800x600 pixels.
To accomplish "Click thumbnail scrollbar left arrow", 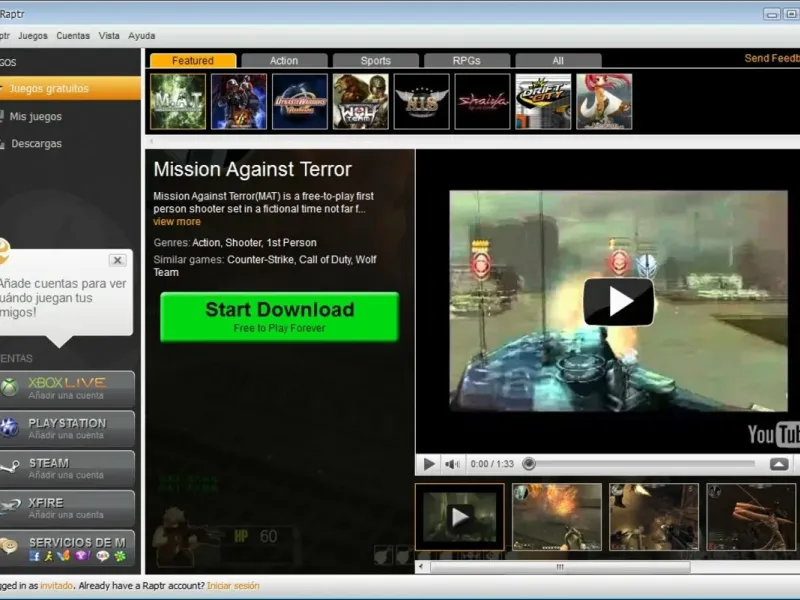I will 421,566.
